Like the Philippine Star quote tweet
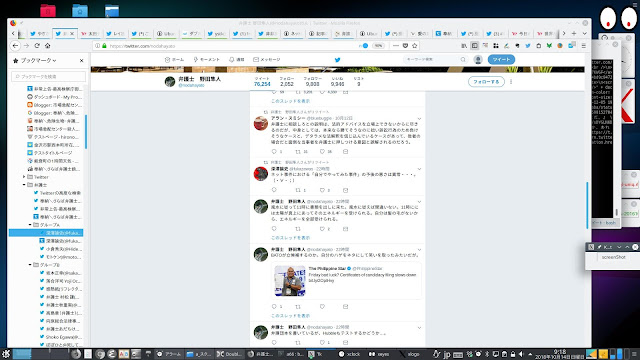640x360 pixels. 322,307
